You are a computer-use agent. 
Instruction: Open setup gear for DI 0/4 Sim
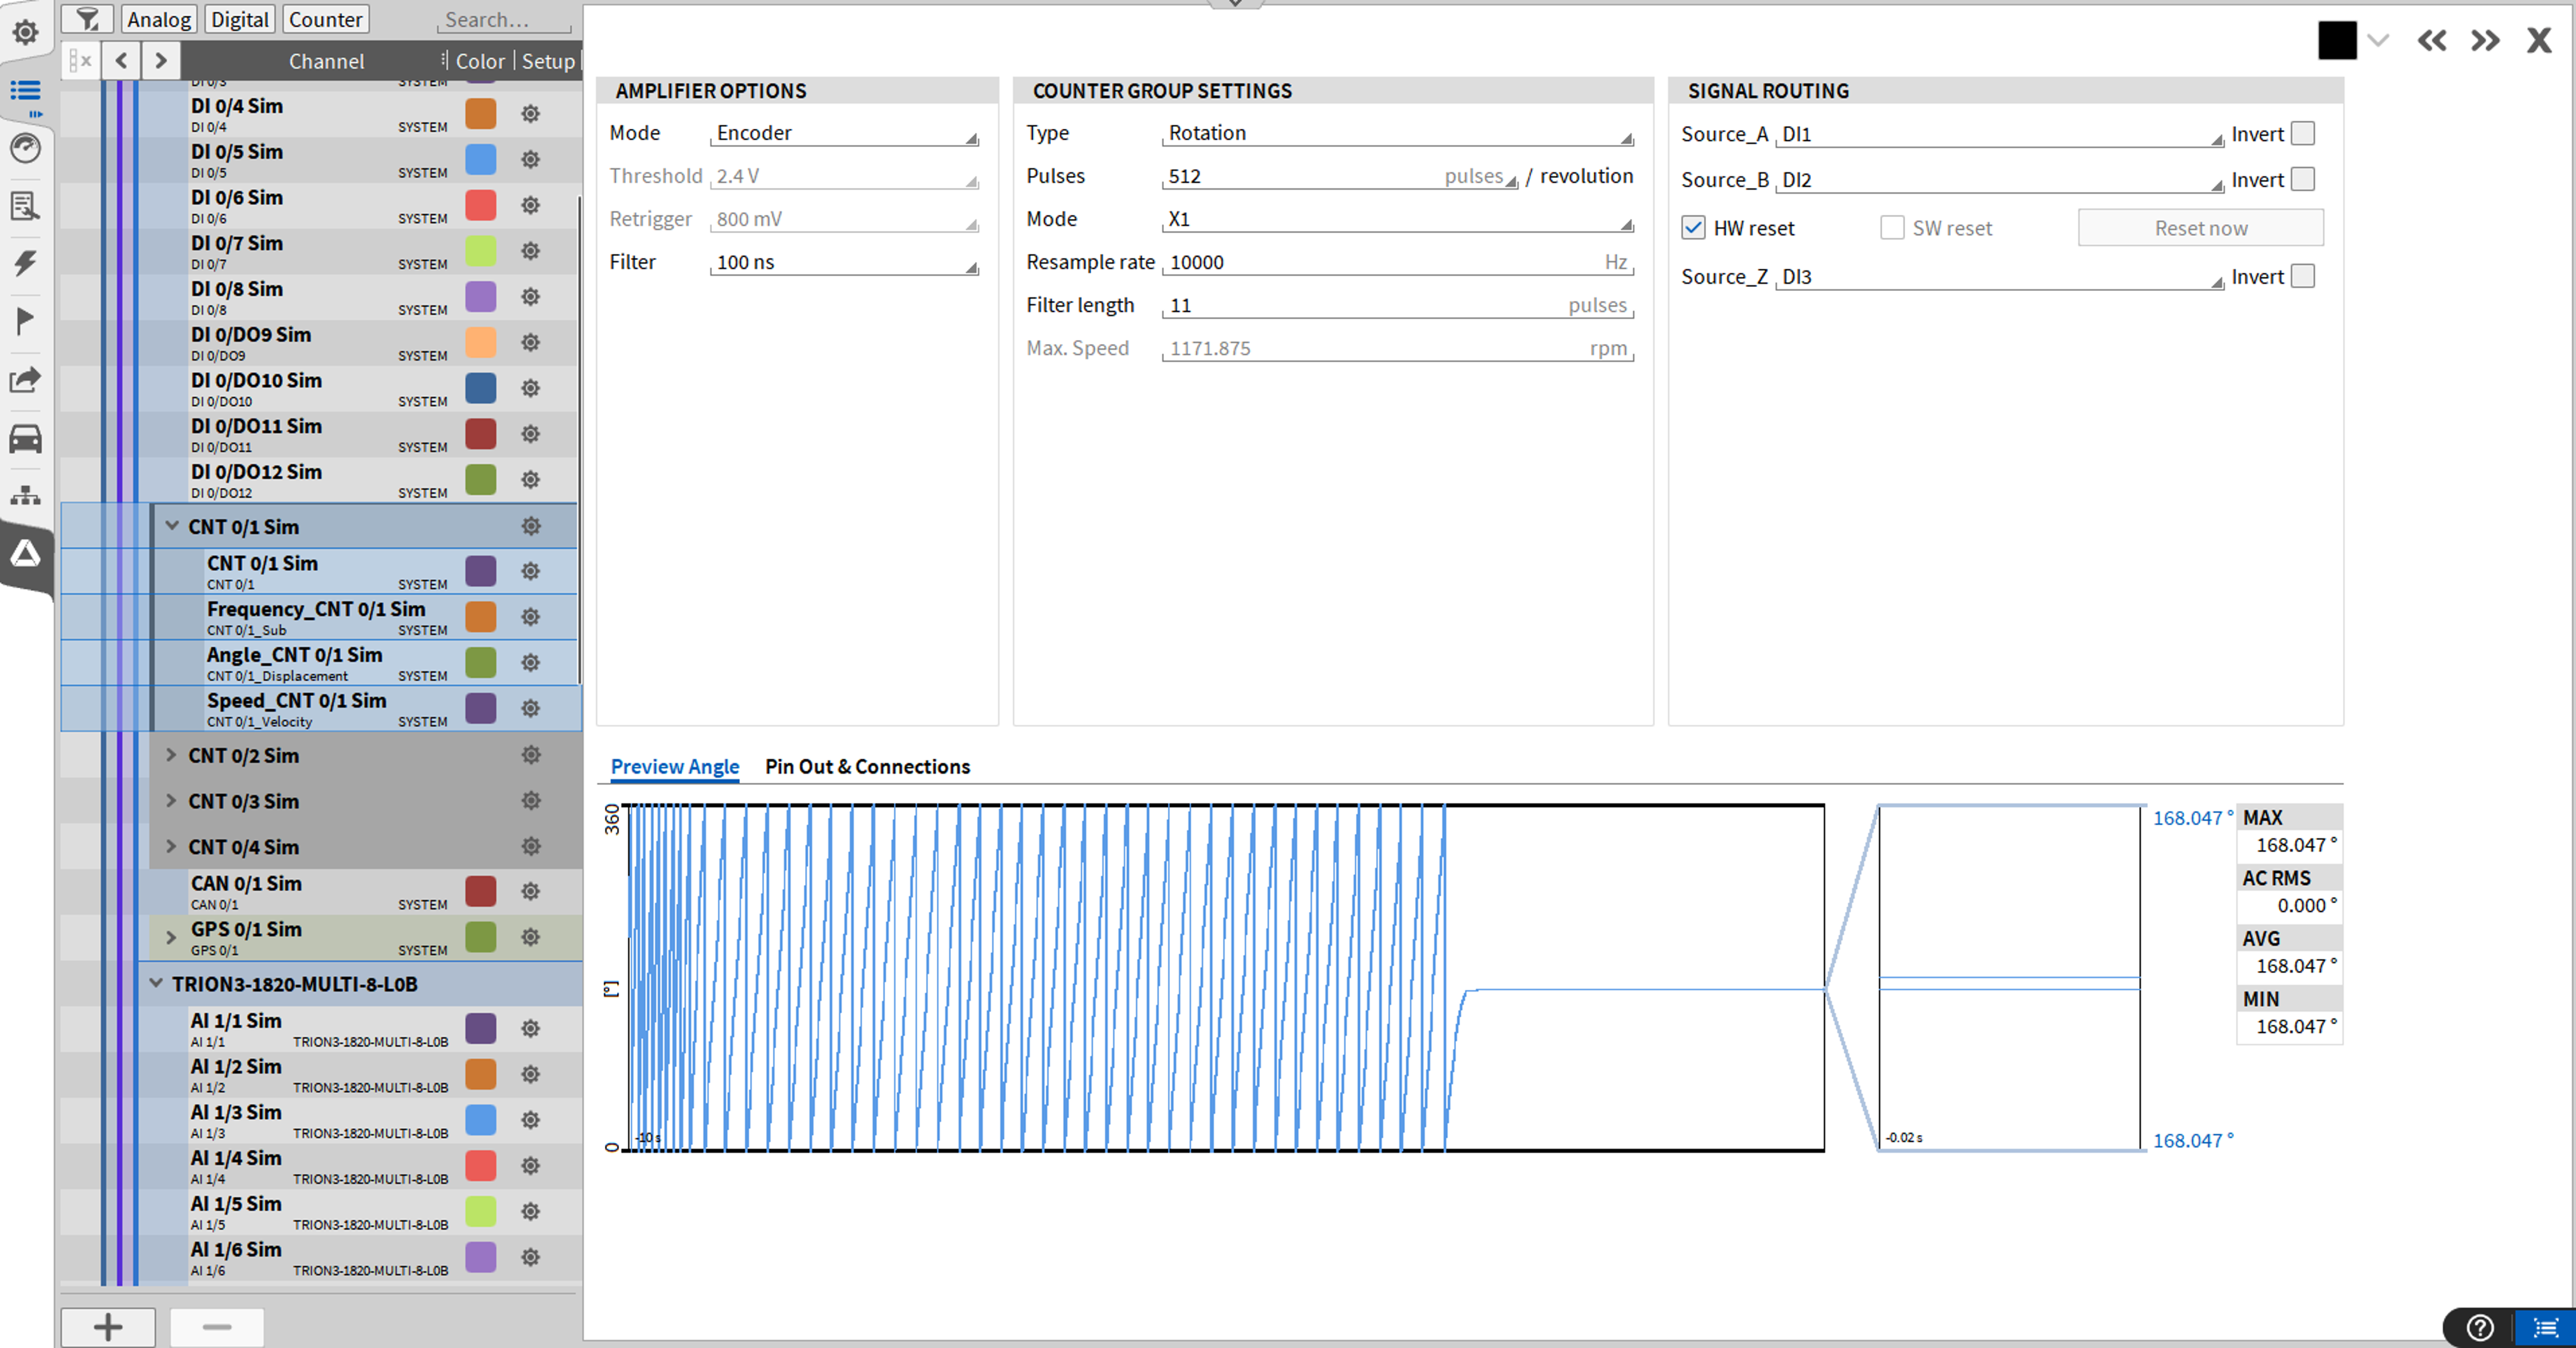[x=531, y=113]
